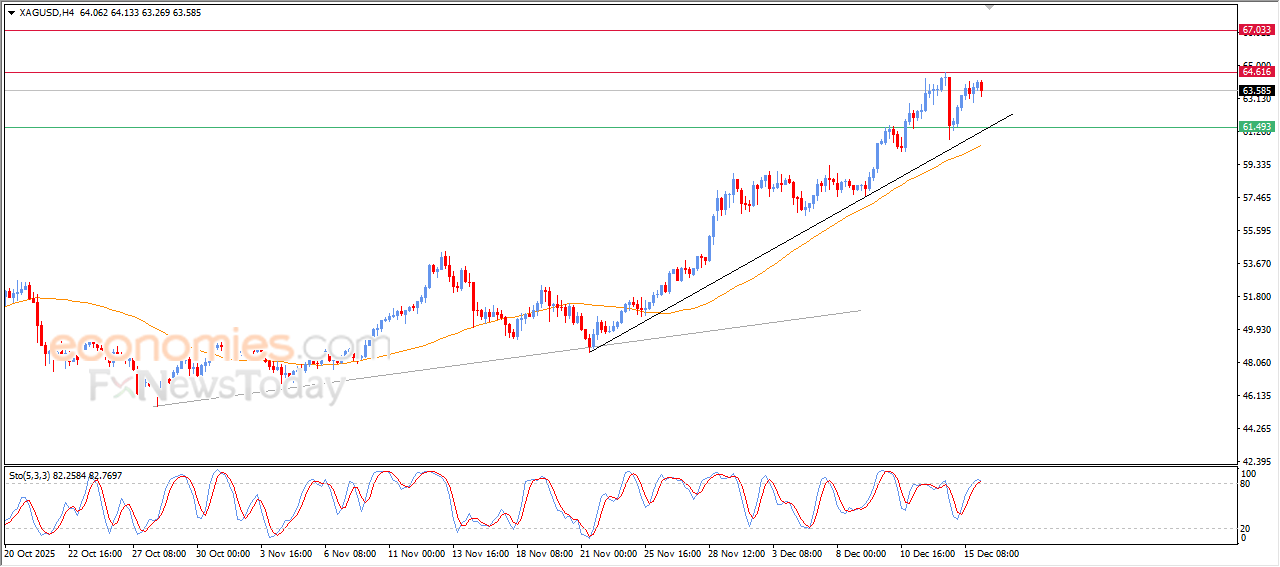This screenshot has width=1280, height=567.
Task: Click the 30 Oct 00:00 time label
Action: pyautogui.click(x=223, y=553)
